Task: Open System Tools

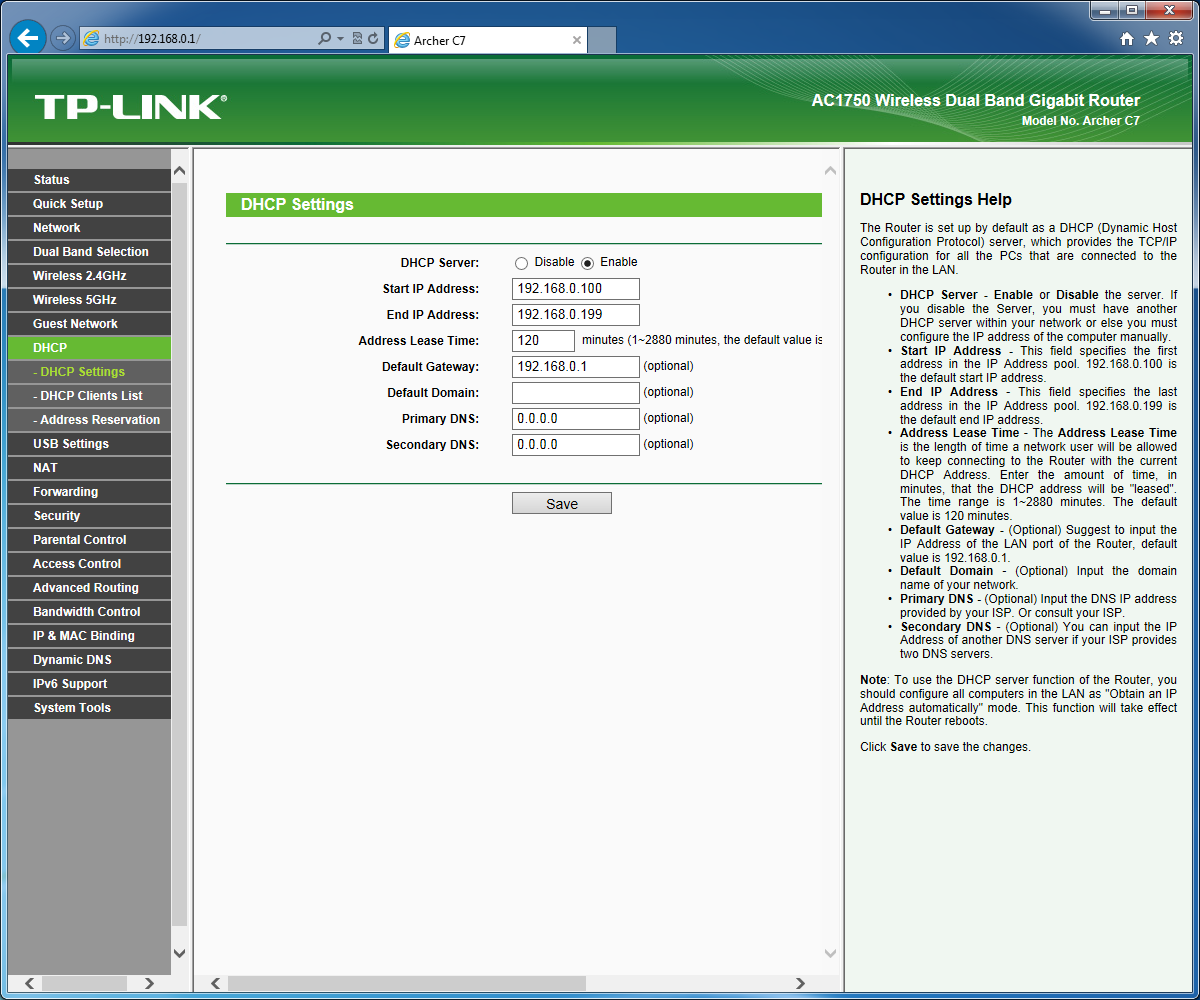Action: (89, 708)
